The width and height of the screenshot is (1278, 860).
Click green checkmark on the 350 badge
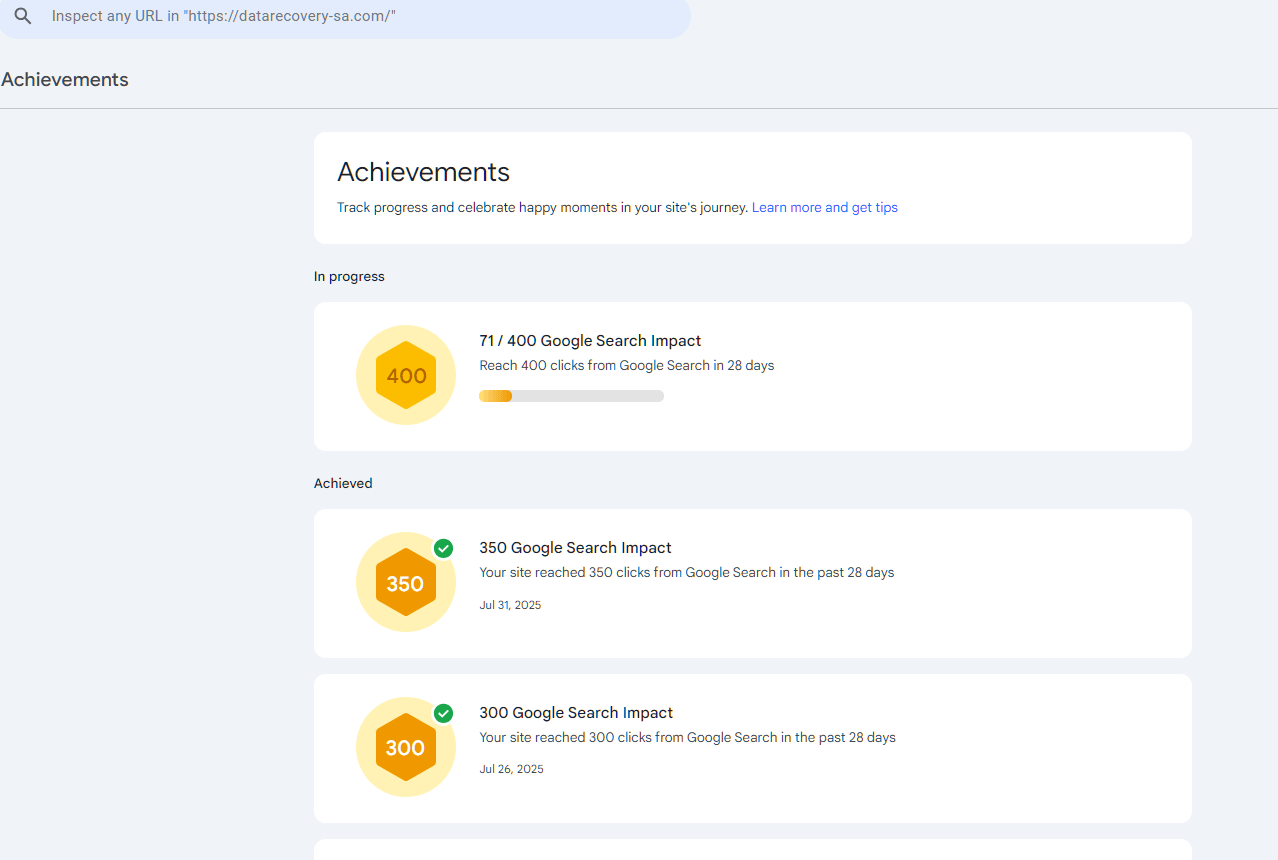[x=444, y=548]
